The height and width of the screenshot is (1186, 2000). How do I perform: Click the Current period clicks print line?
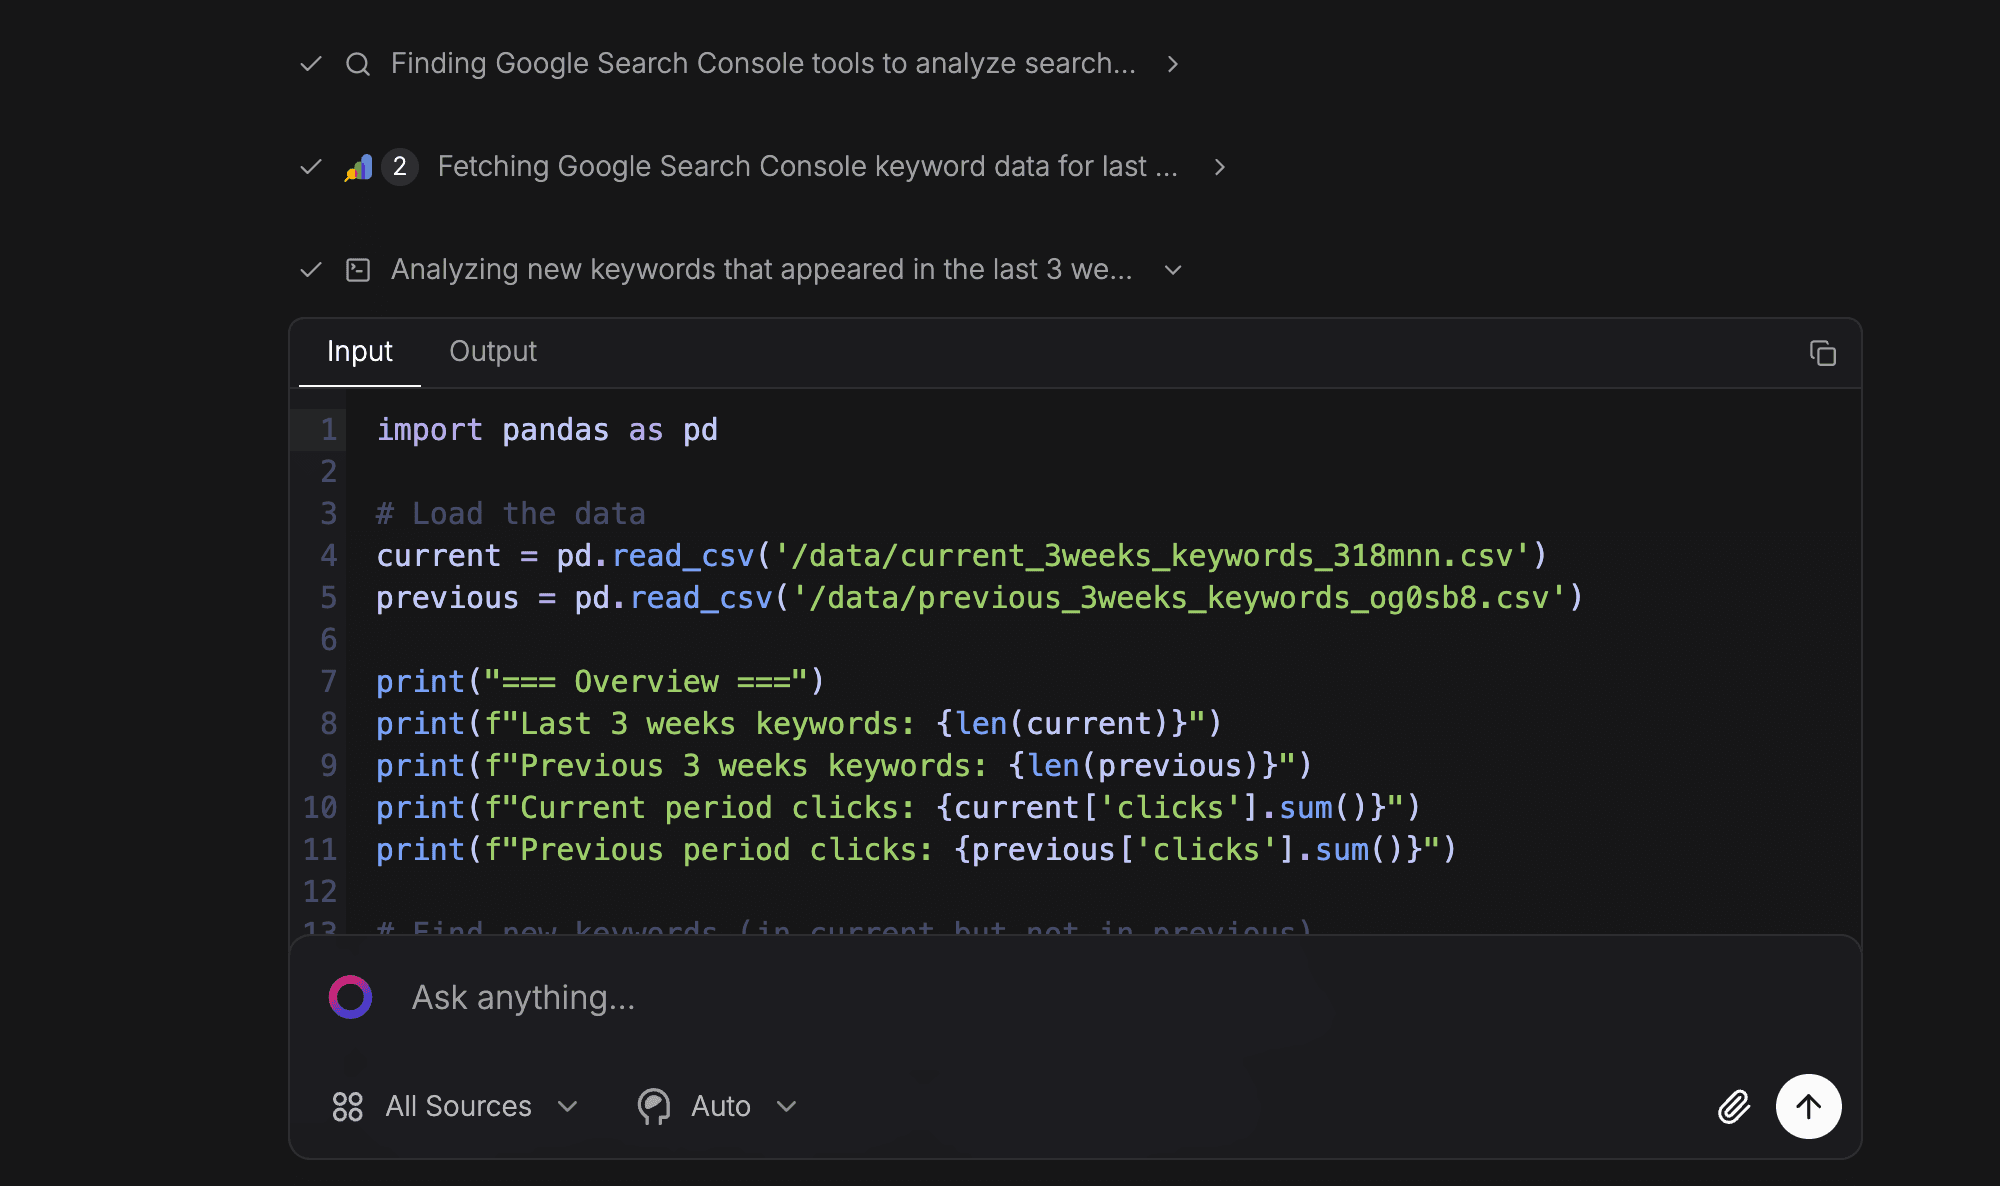click(898, 808)
